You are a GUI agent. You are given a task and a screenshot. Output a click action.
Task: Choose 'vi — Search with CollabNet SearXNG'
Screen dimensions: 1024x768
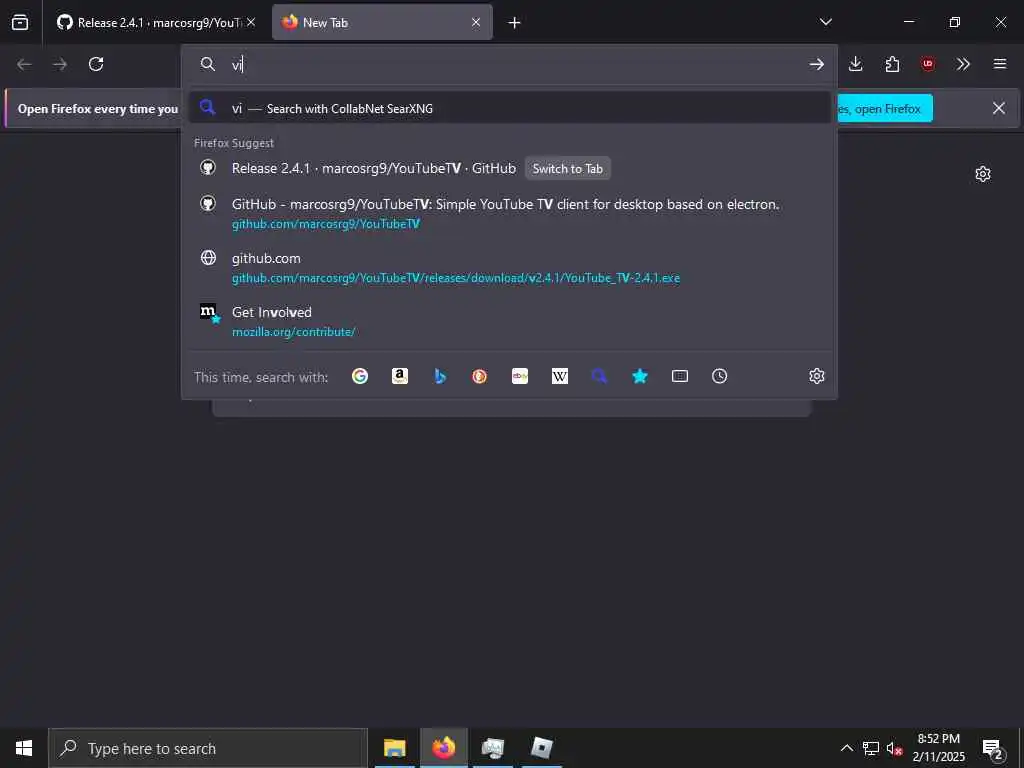tap(509, 108)
